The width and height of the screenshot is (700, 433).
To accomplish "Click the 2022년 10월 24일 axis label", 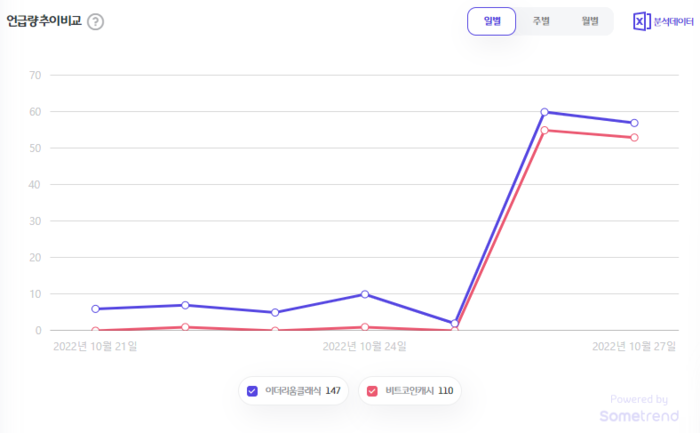I will [364, 346].
